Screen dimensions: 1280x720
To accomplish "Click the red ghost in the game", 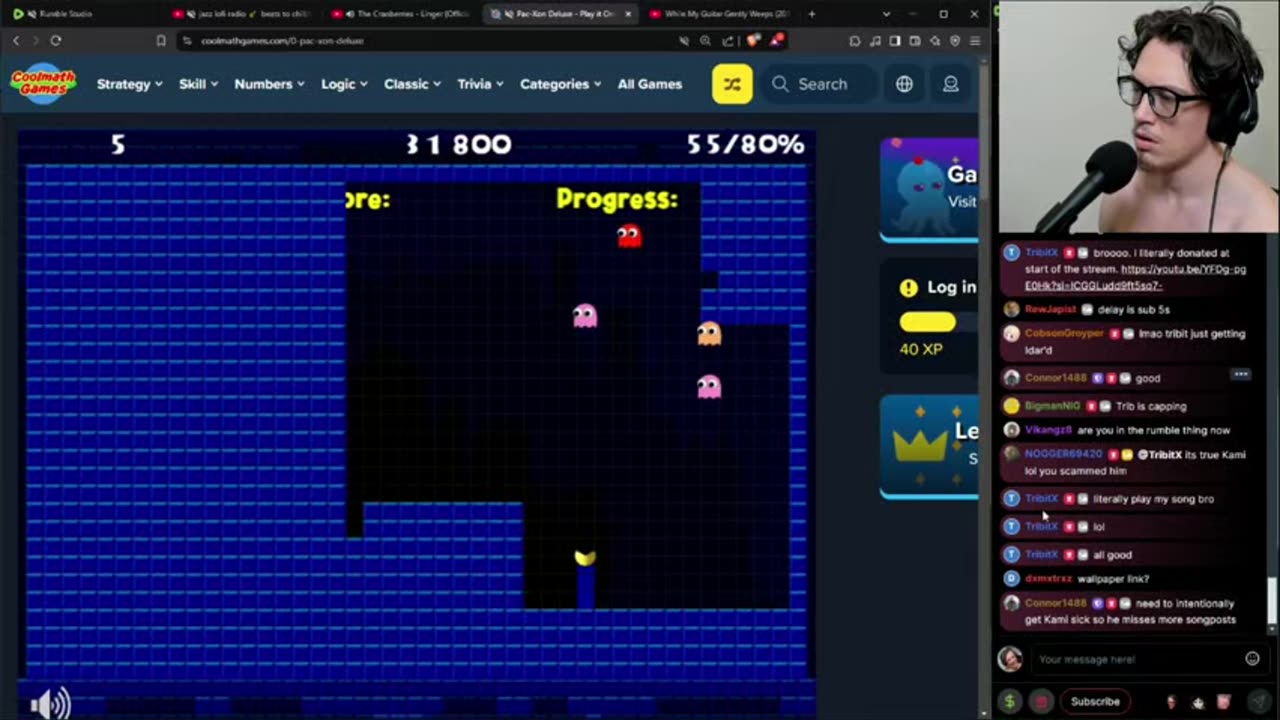I will pos(629,236).
